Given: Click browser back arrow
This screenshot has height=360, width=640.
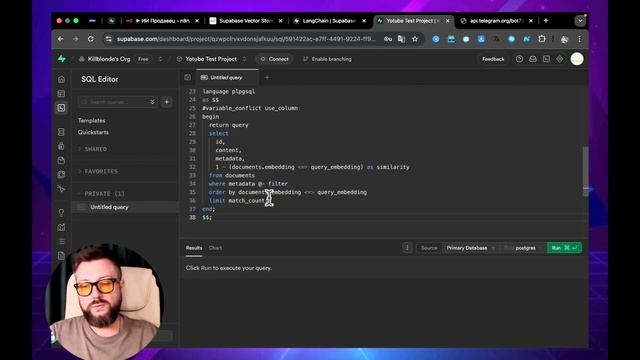Looking at the screenshot, I should pos(60,39).
